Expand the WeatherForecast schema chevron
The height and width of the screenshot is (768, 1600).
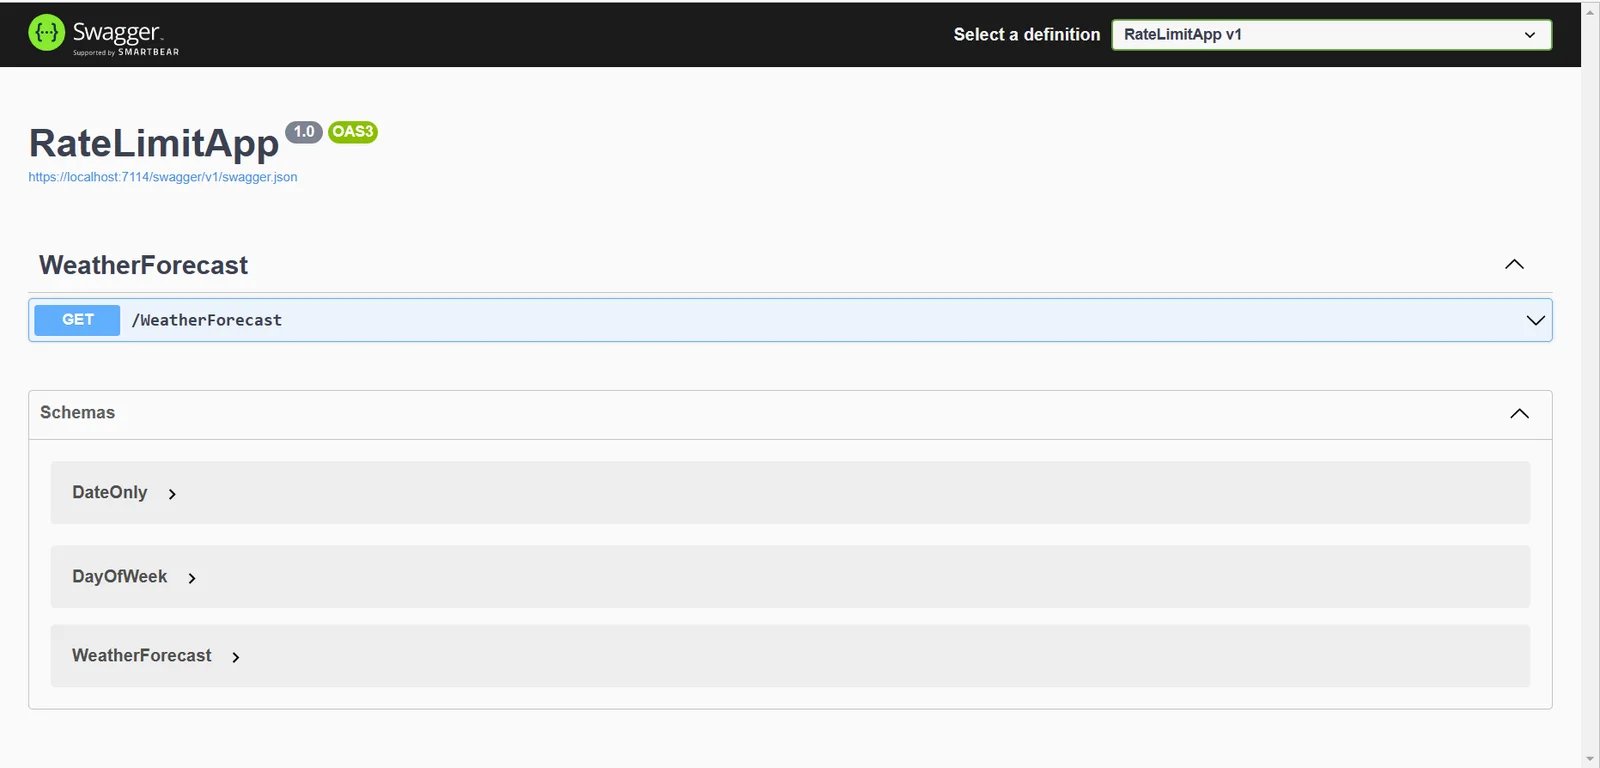click(236, 657)
